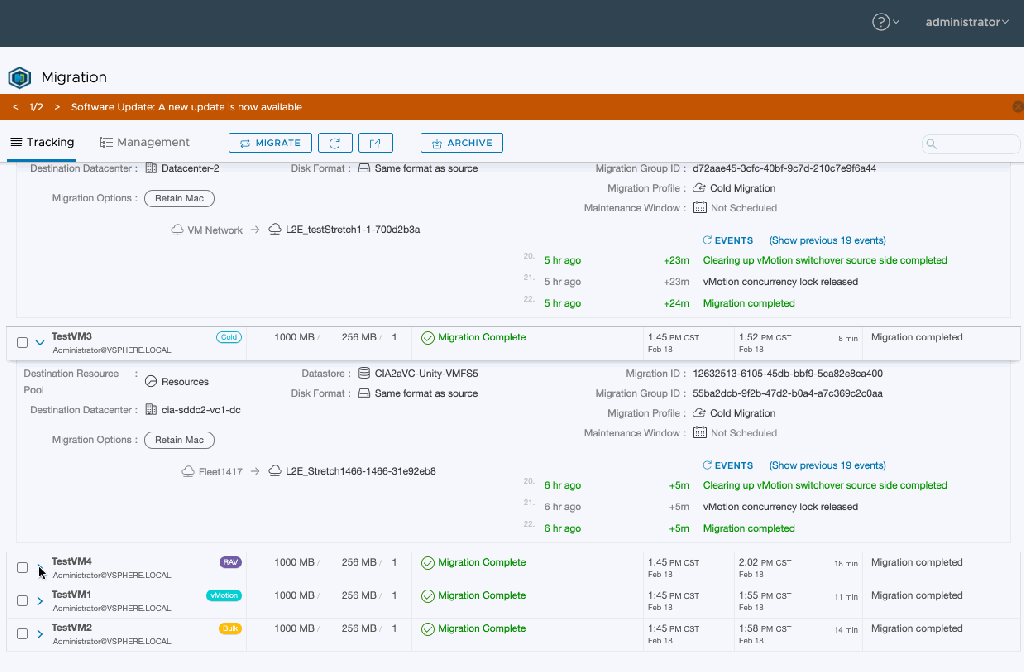Click the migration search field
The width and height of the screenshot is (1024, 672).
tap(971, 144)
